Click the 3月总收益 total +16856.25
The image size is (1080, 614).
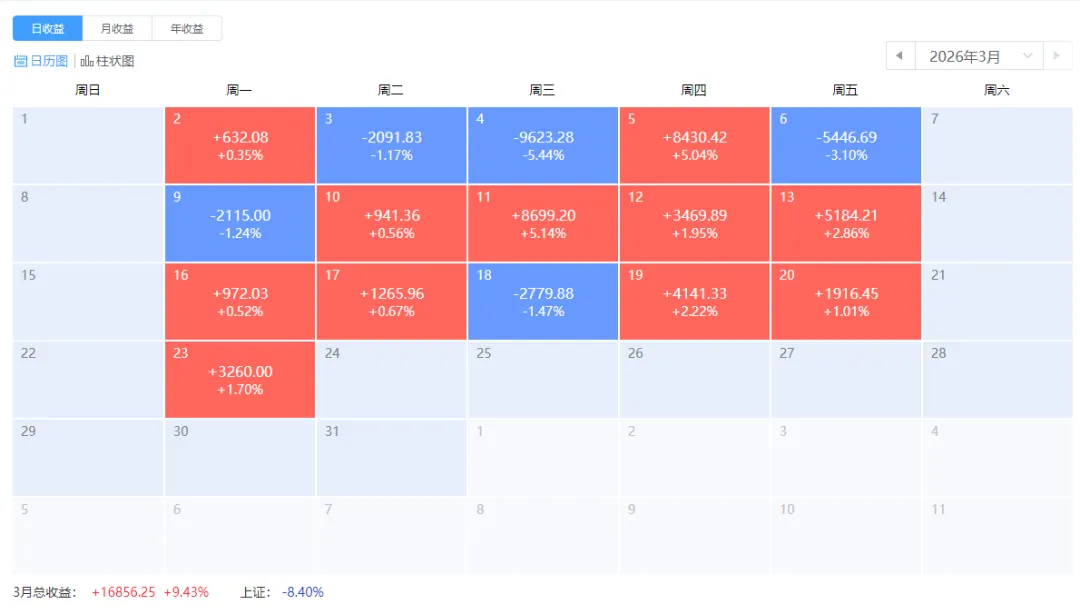pyautogui.click(x=123, y=592)
